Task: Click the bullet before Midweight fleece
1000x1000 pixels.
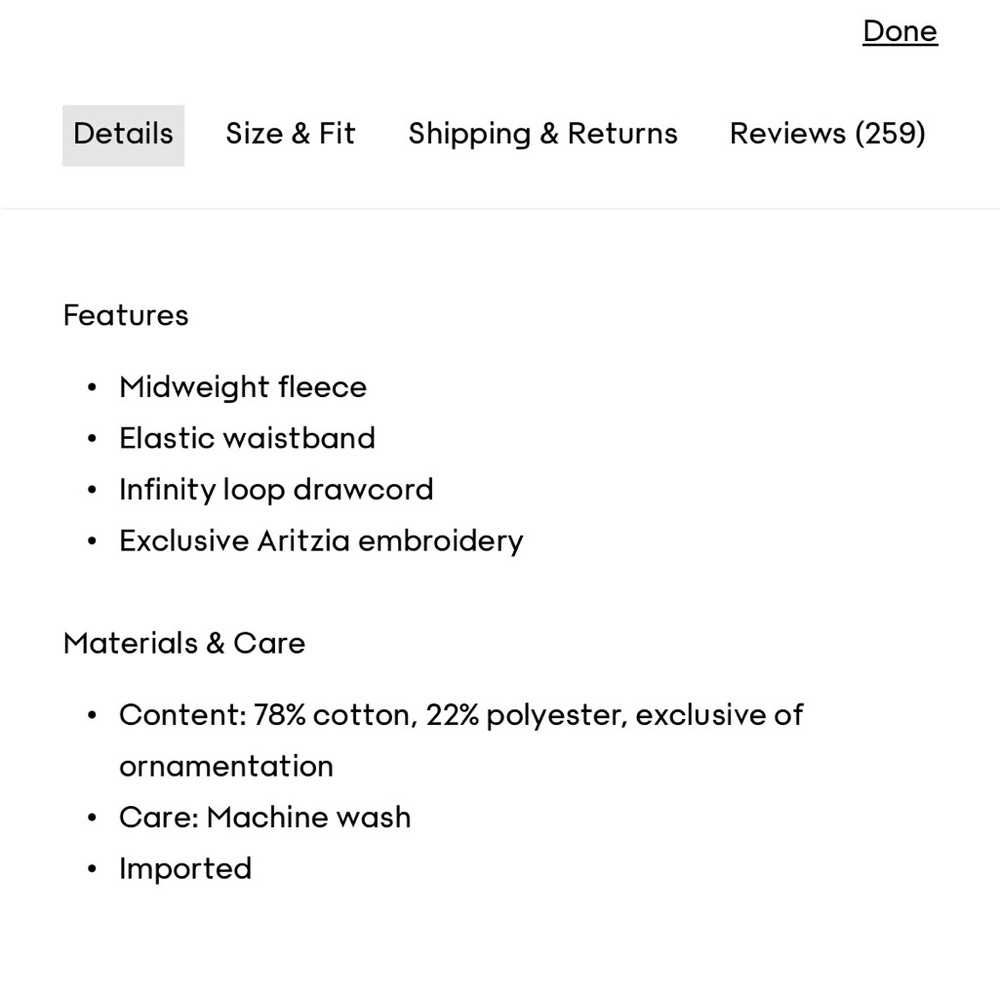Action: coord(92,387)
